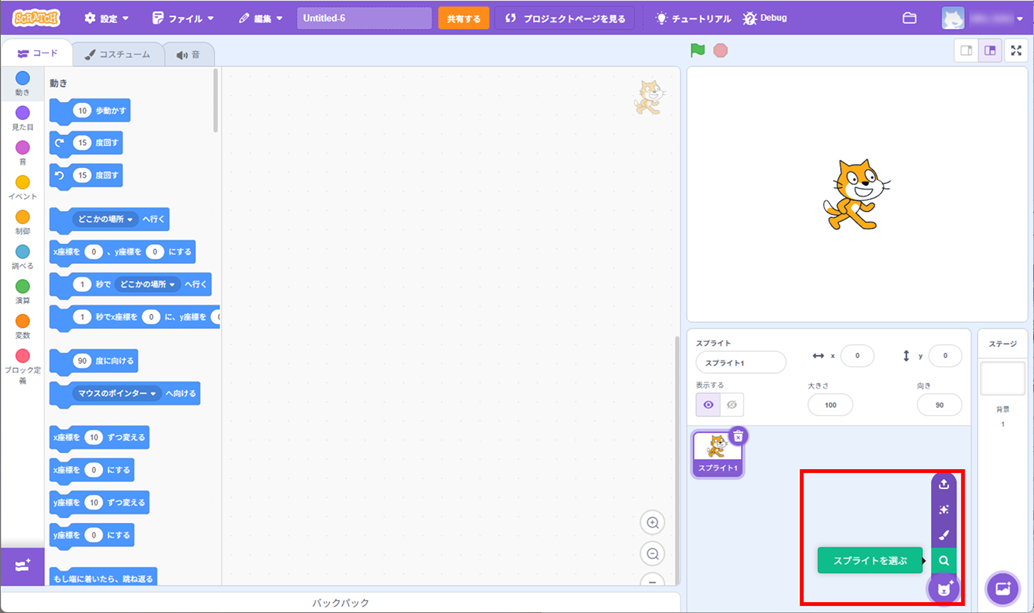Click the magnifier choose sprite icon
The image size is (1034, 613).
(x=943, y=561)
